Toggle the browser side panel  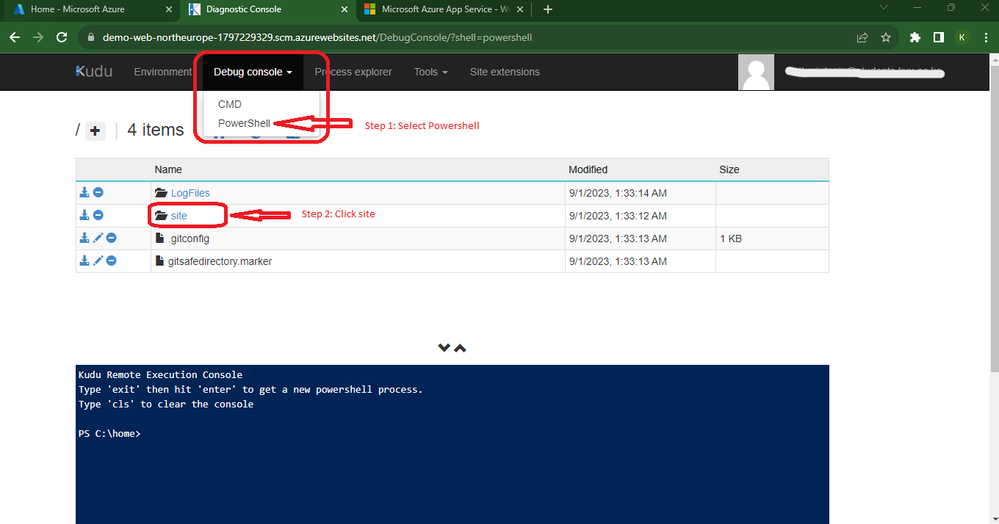click(938, 38)
